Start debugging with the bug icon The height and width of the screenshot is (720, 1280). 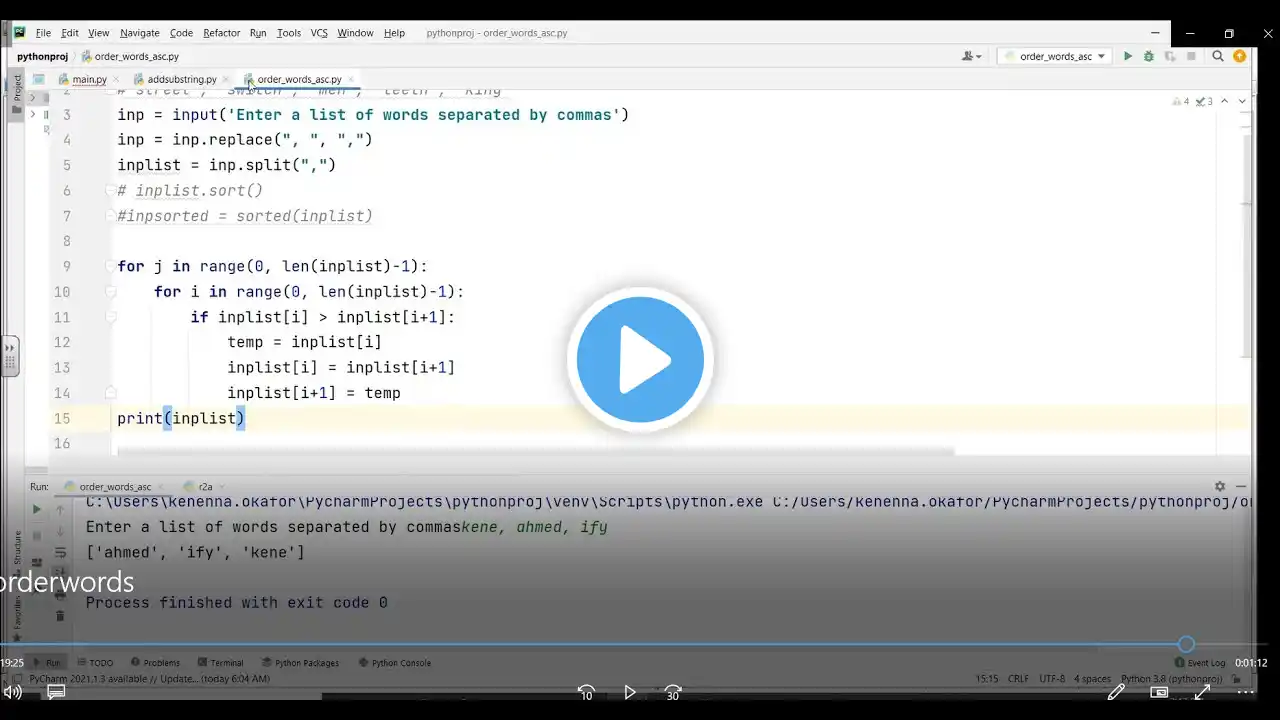click(x=1148, y=57)
